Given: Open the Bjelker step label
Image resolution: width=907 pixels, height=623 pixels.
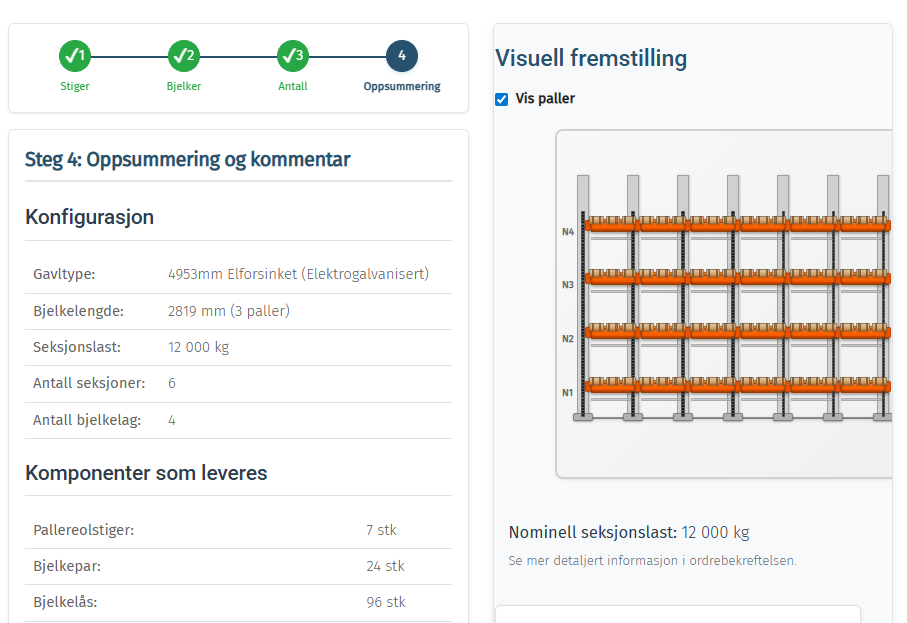Looking at the screenshot, I should click(x=184, y=86).
